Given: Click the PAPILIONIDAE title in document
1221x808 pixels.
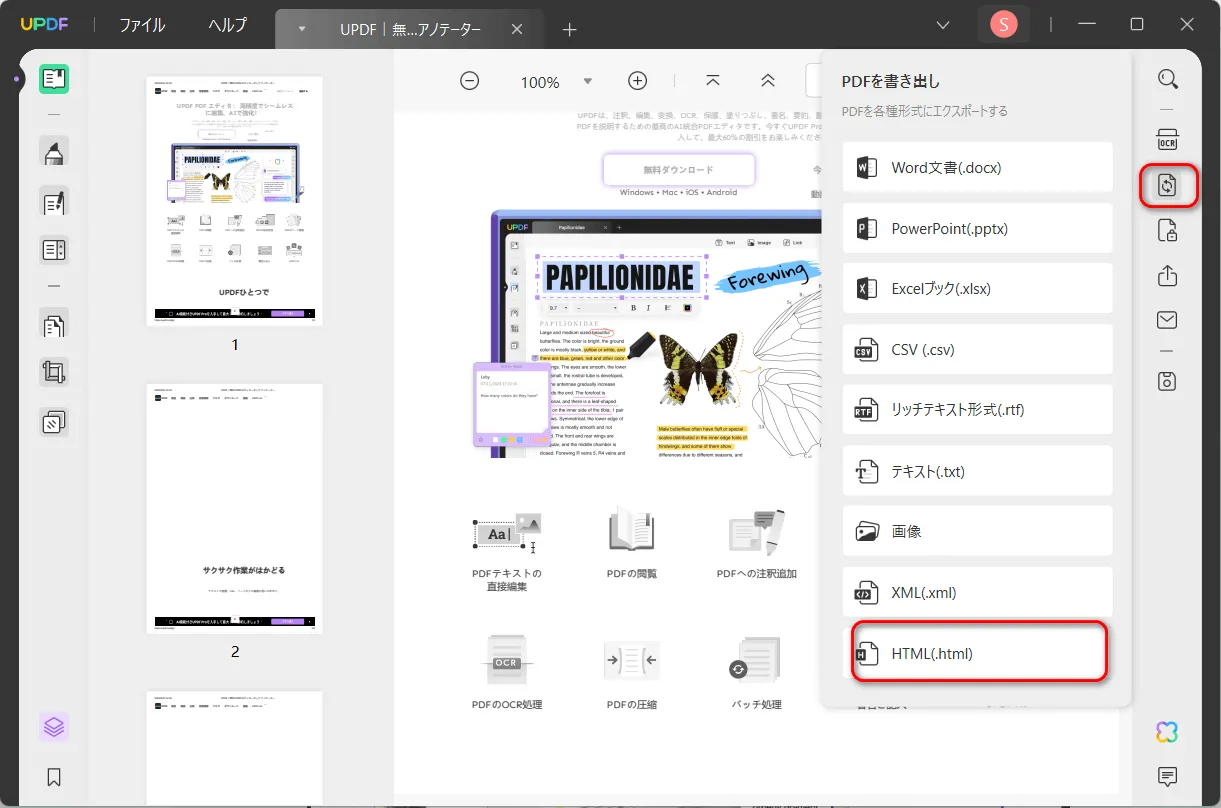Looking at the screenshot, I should [620, 277].
